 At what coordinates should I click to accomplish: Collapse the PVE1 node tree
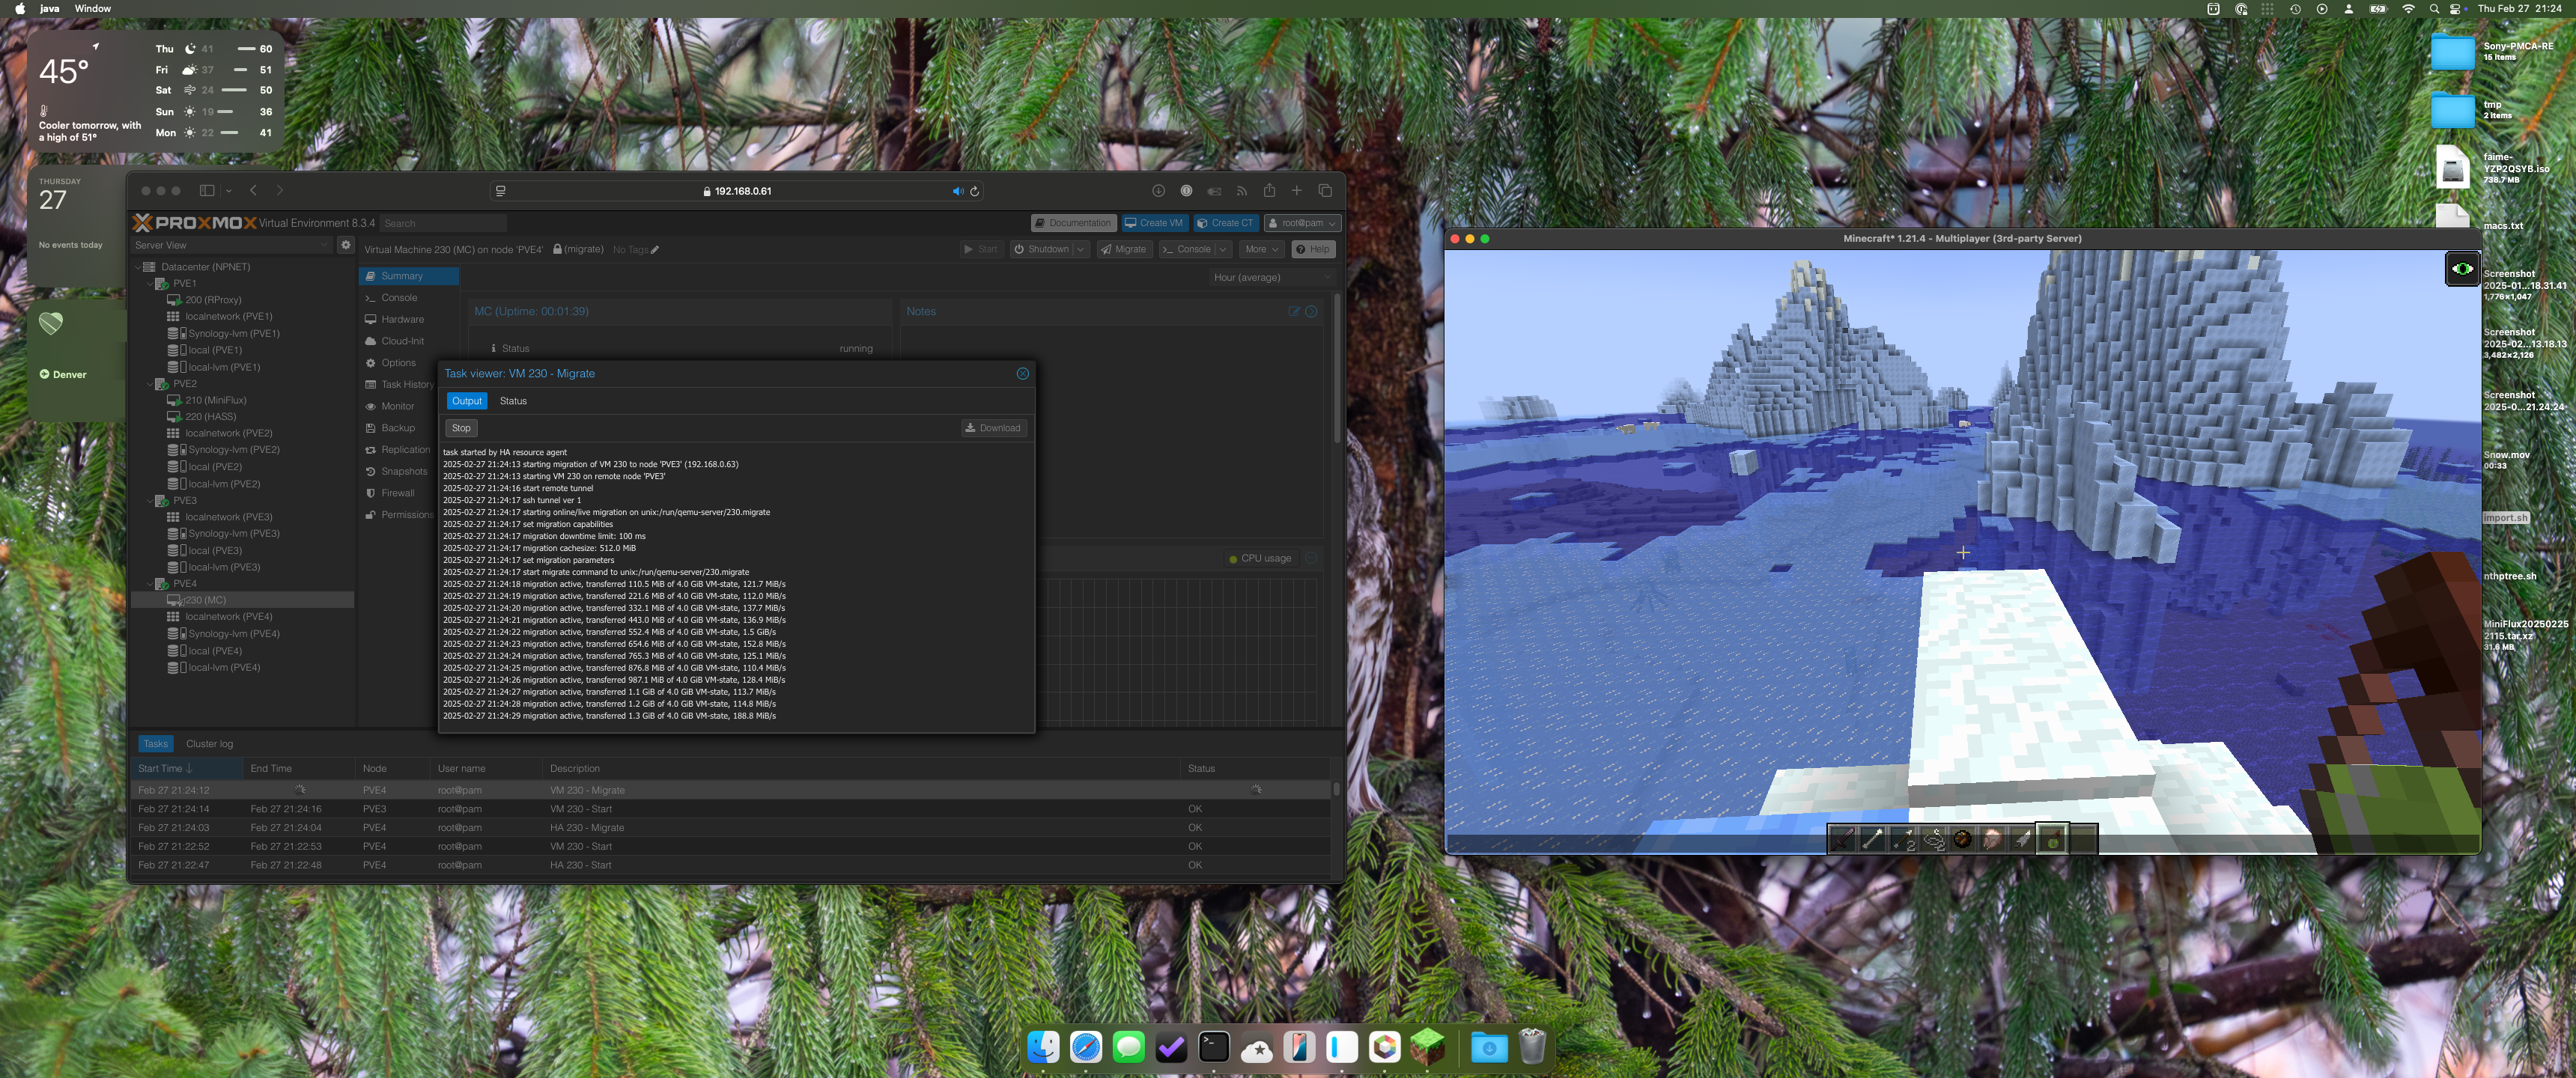click(151, 284)
